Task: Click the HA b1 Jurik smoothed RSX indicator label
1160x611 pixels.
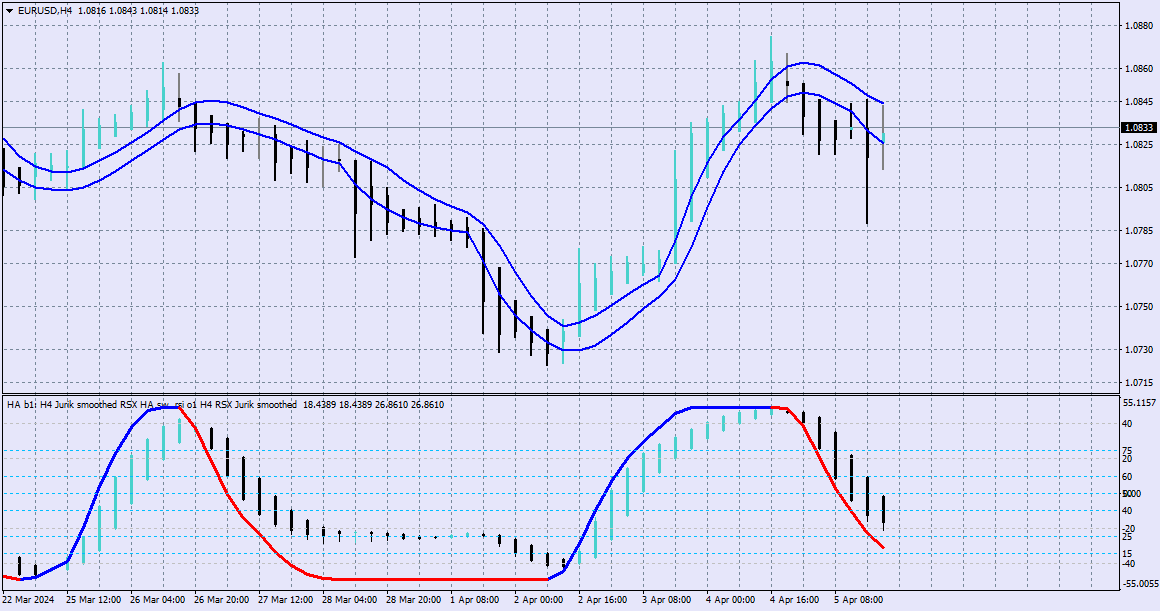Action: pyautogui.click(x=152, y=405)
